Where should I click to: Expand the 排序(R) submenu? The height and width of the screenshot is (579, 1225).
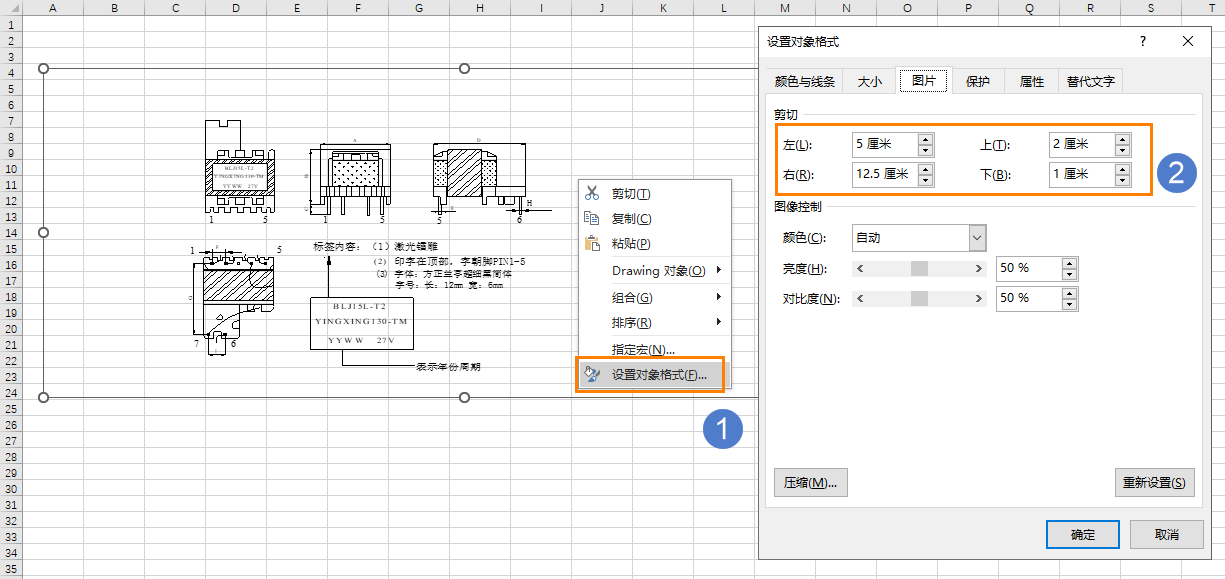[654, 322]
